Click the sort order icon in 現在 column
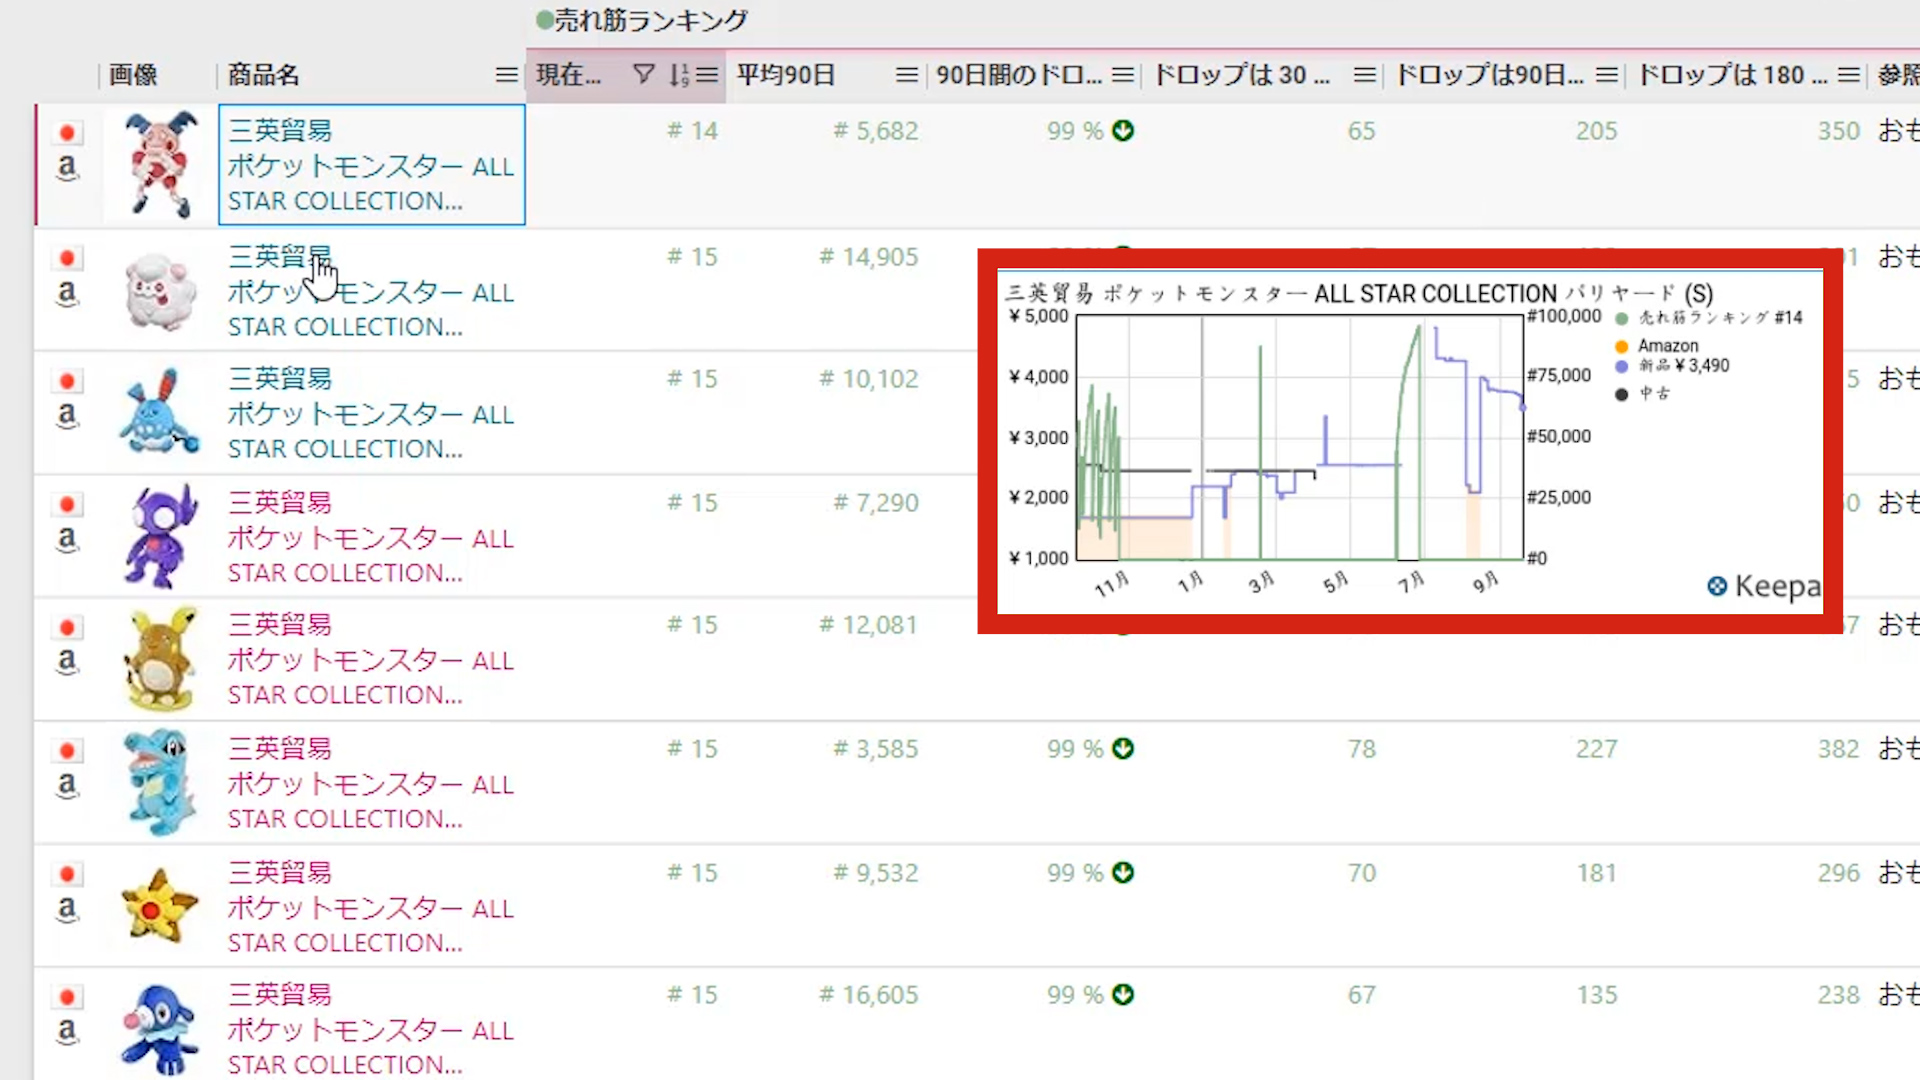This screenshot has height=1080, width=1920. click(679, 74)
